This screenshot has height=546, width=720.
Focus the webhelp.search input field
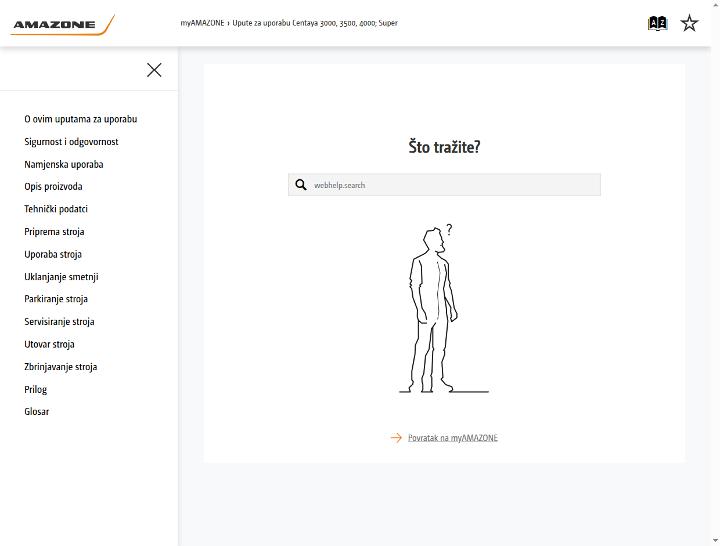tap(444, 185)
